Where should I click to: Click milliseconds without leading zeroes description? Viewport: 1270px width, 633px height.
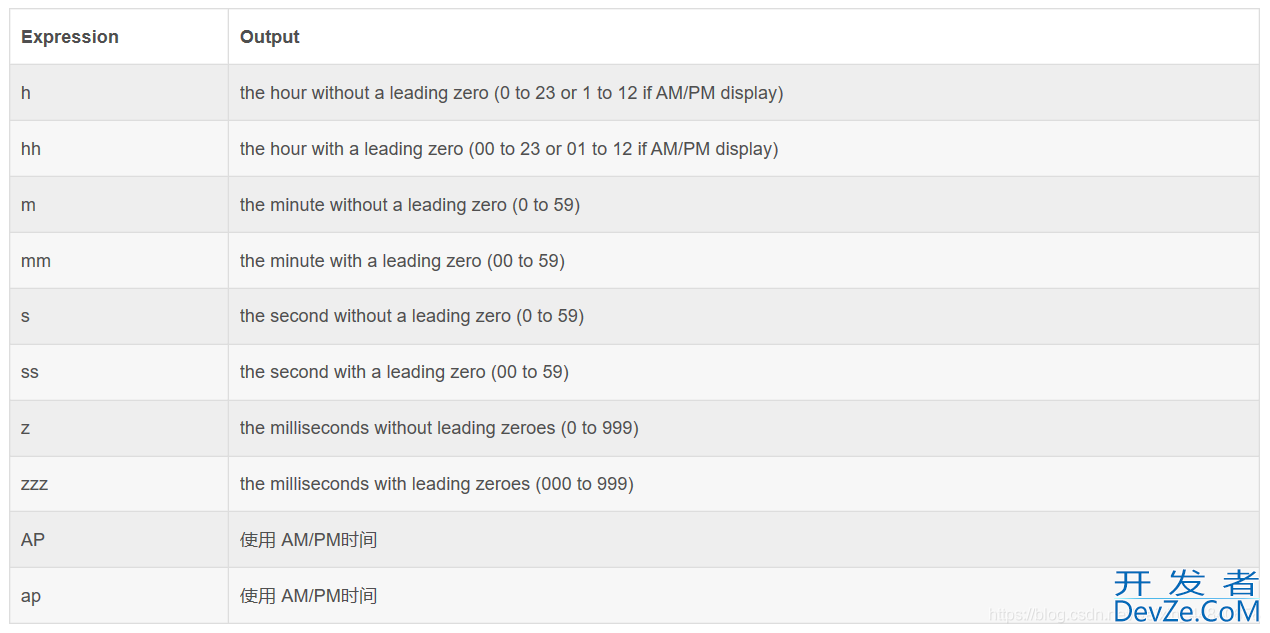439,428
